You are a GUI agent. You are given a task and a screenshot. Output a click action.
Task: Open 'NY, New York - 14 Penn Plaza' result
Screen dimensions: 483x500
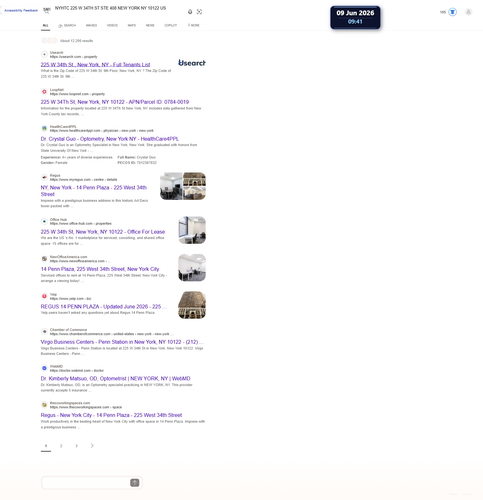(x=94, y=191)
